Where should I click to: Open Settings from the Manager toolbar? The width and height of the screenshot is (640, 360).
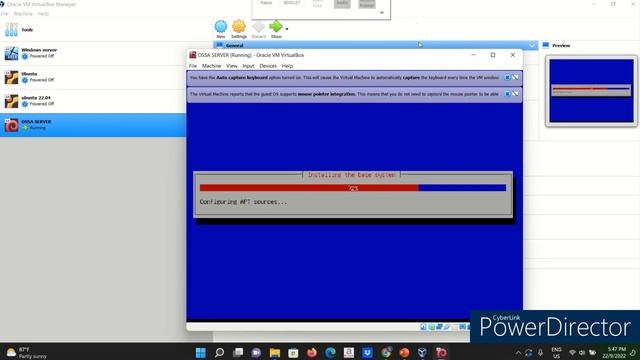point(239,27)
